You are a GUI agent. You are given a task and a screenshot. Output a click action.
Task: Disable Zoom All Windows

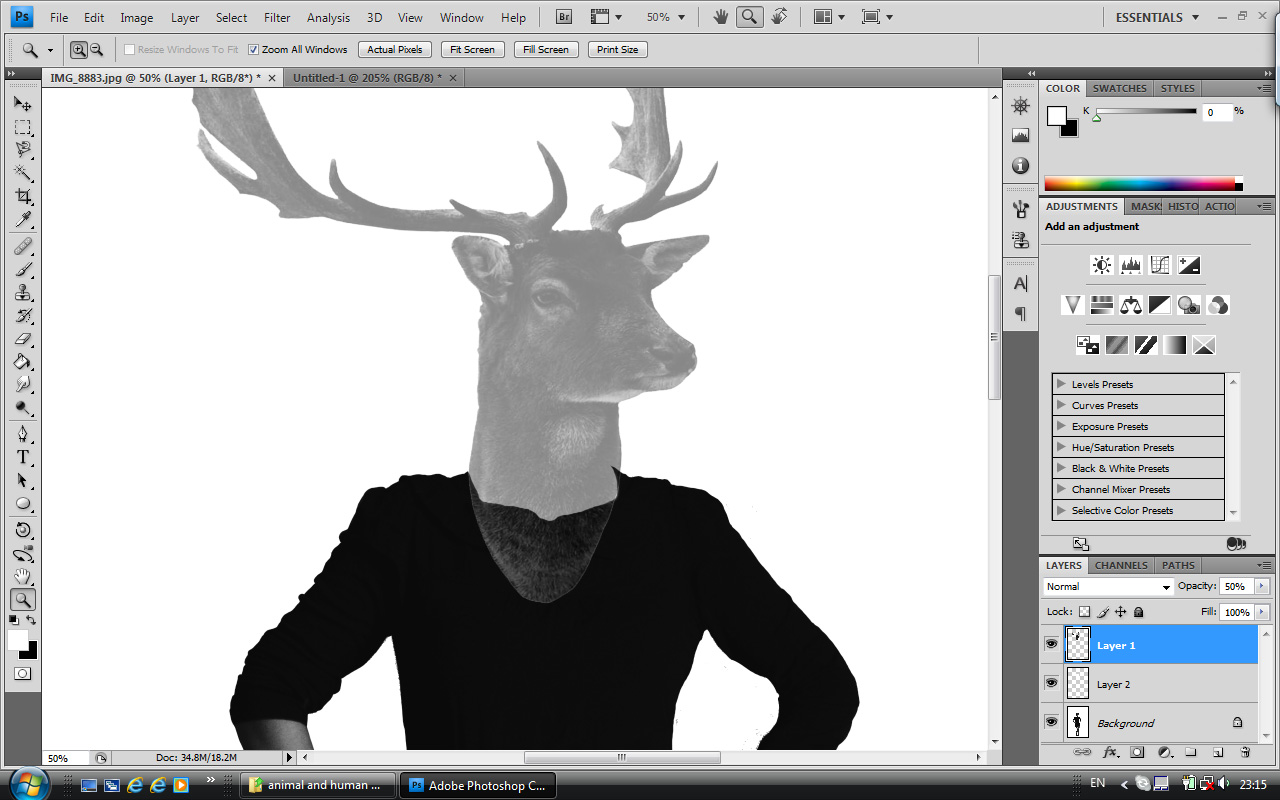(x=254, y=49)
